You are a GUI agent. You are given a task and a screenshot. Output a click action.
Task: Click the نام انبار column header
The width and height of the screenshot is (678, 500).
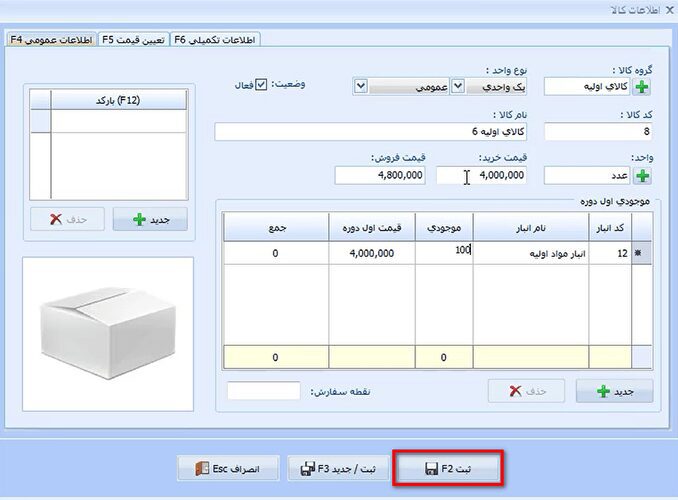pos(531,228)
